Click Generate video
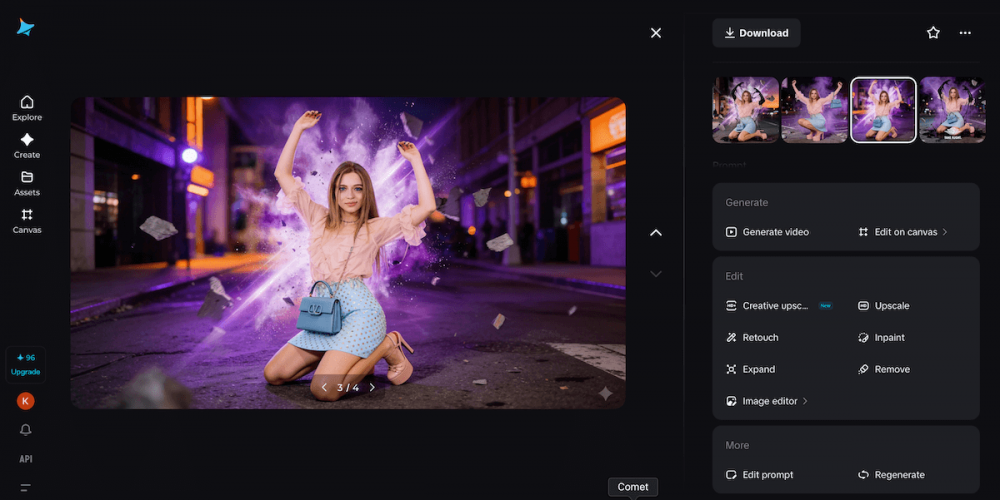This screenshot has width=1000, height=500. (x=767, y=232)
